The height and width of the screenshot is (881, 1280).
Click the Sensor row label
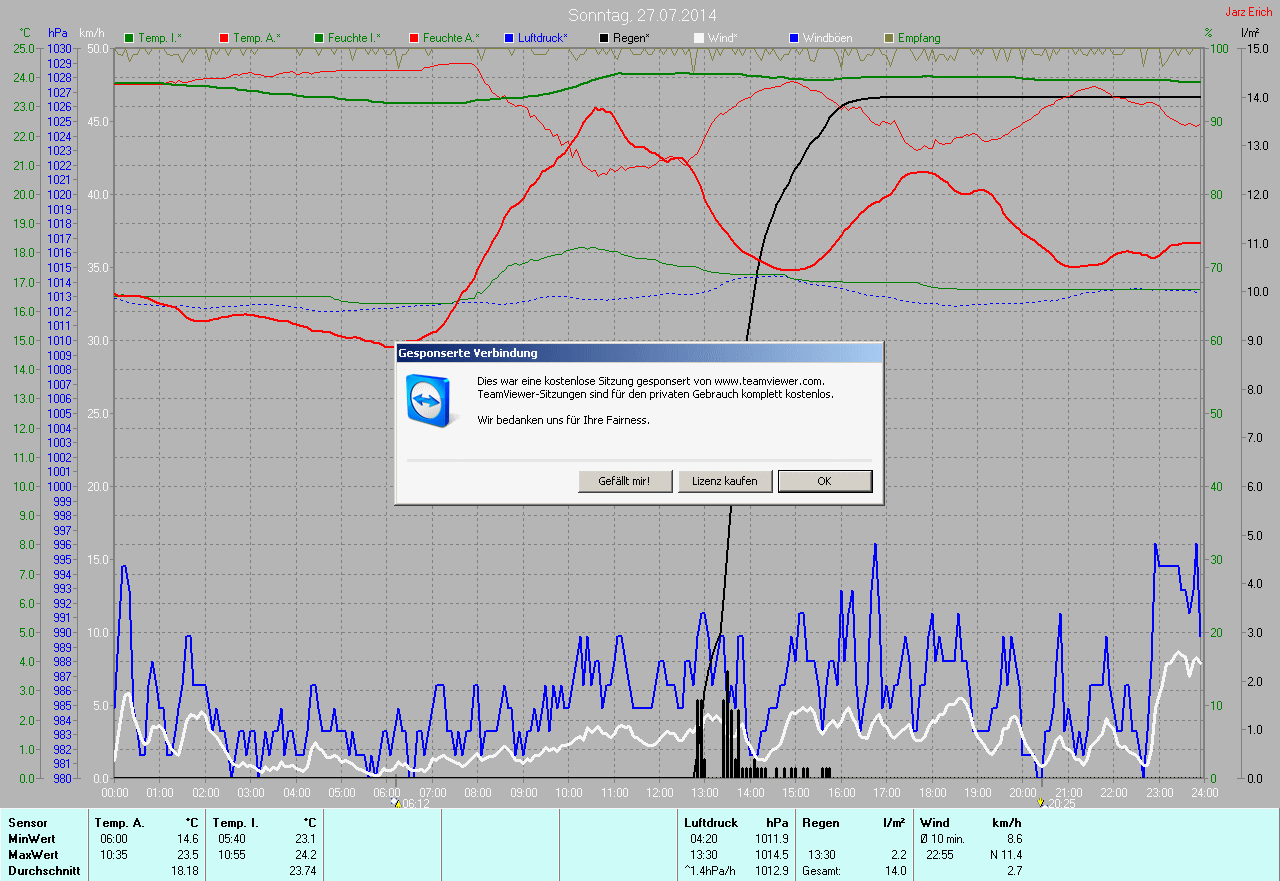(x=27, y=823)
